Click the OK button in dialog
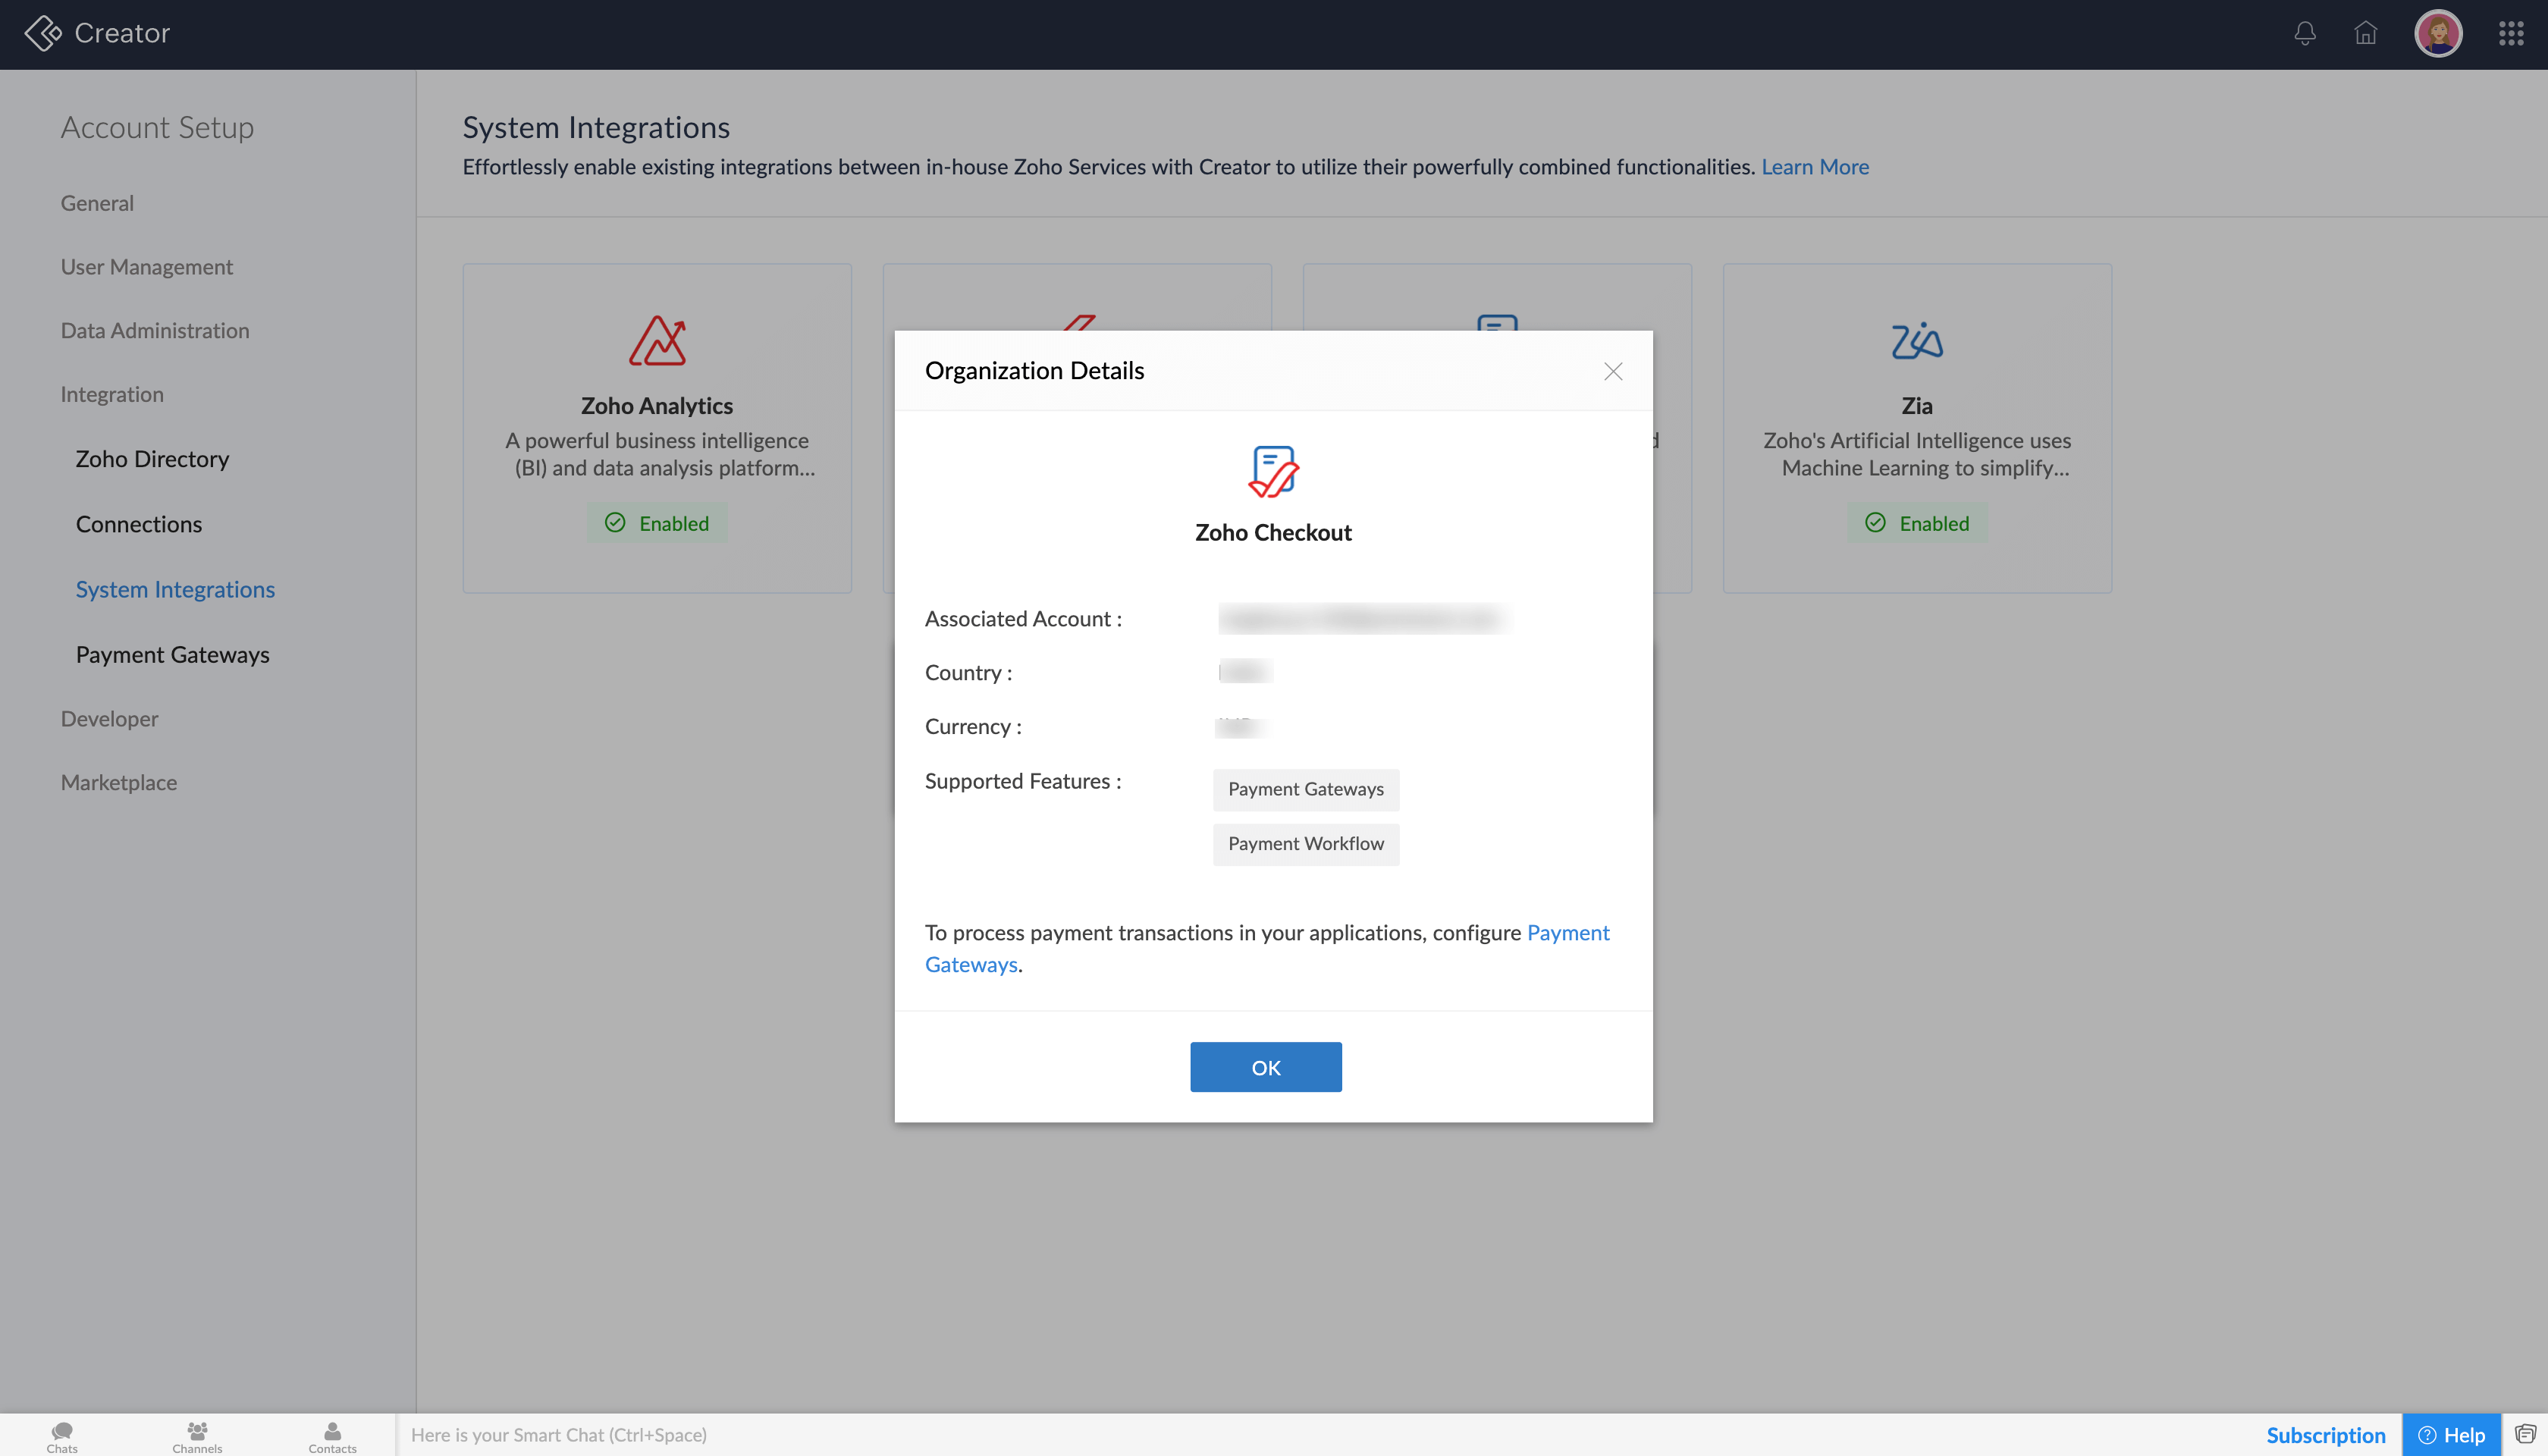Viewport: 2548px width, 1456px height. pos(1265,1066)
